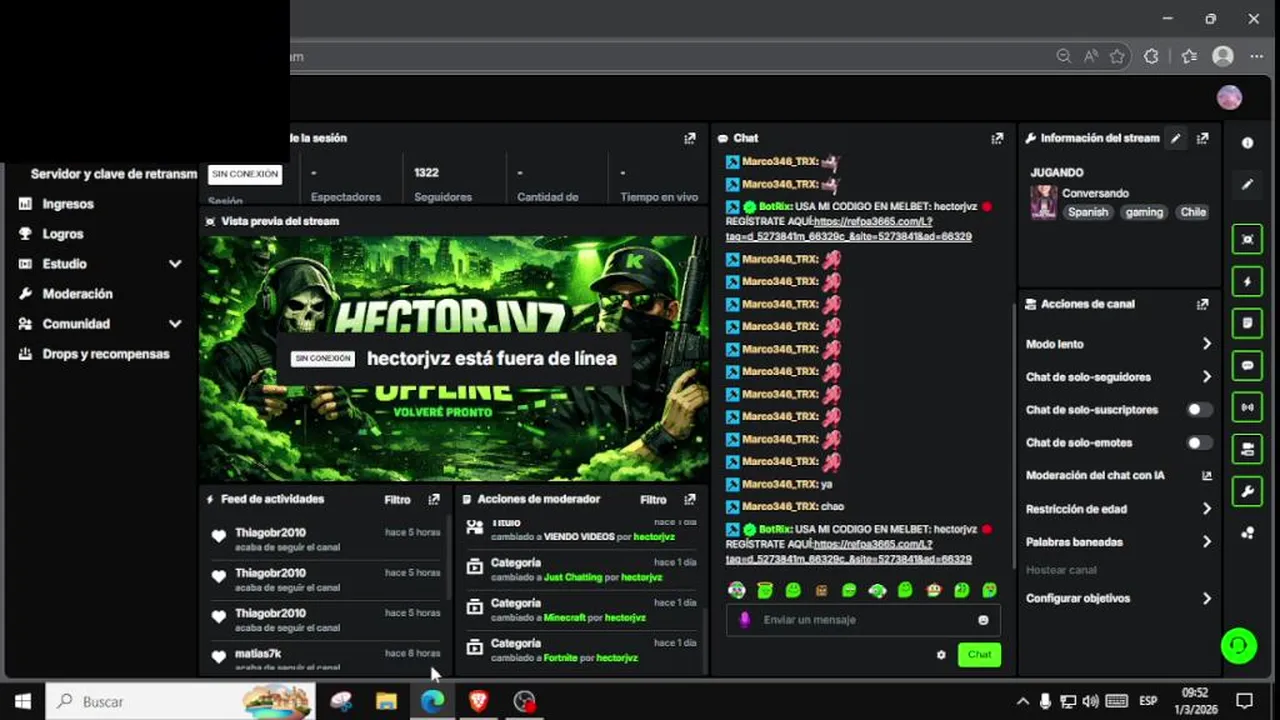Viewport: 1280px width, 720px height.
Task: Open the emoji picker in chat input
Action: coord(983,620)
